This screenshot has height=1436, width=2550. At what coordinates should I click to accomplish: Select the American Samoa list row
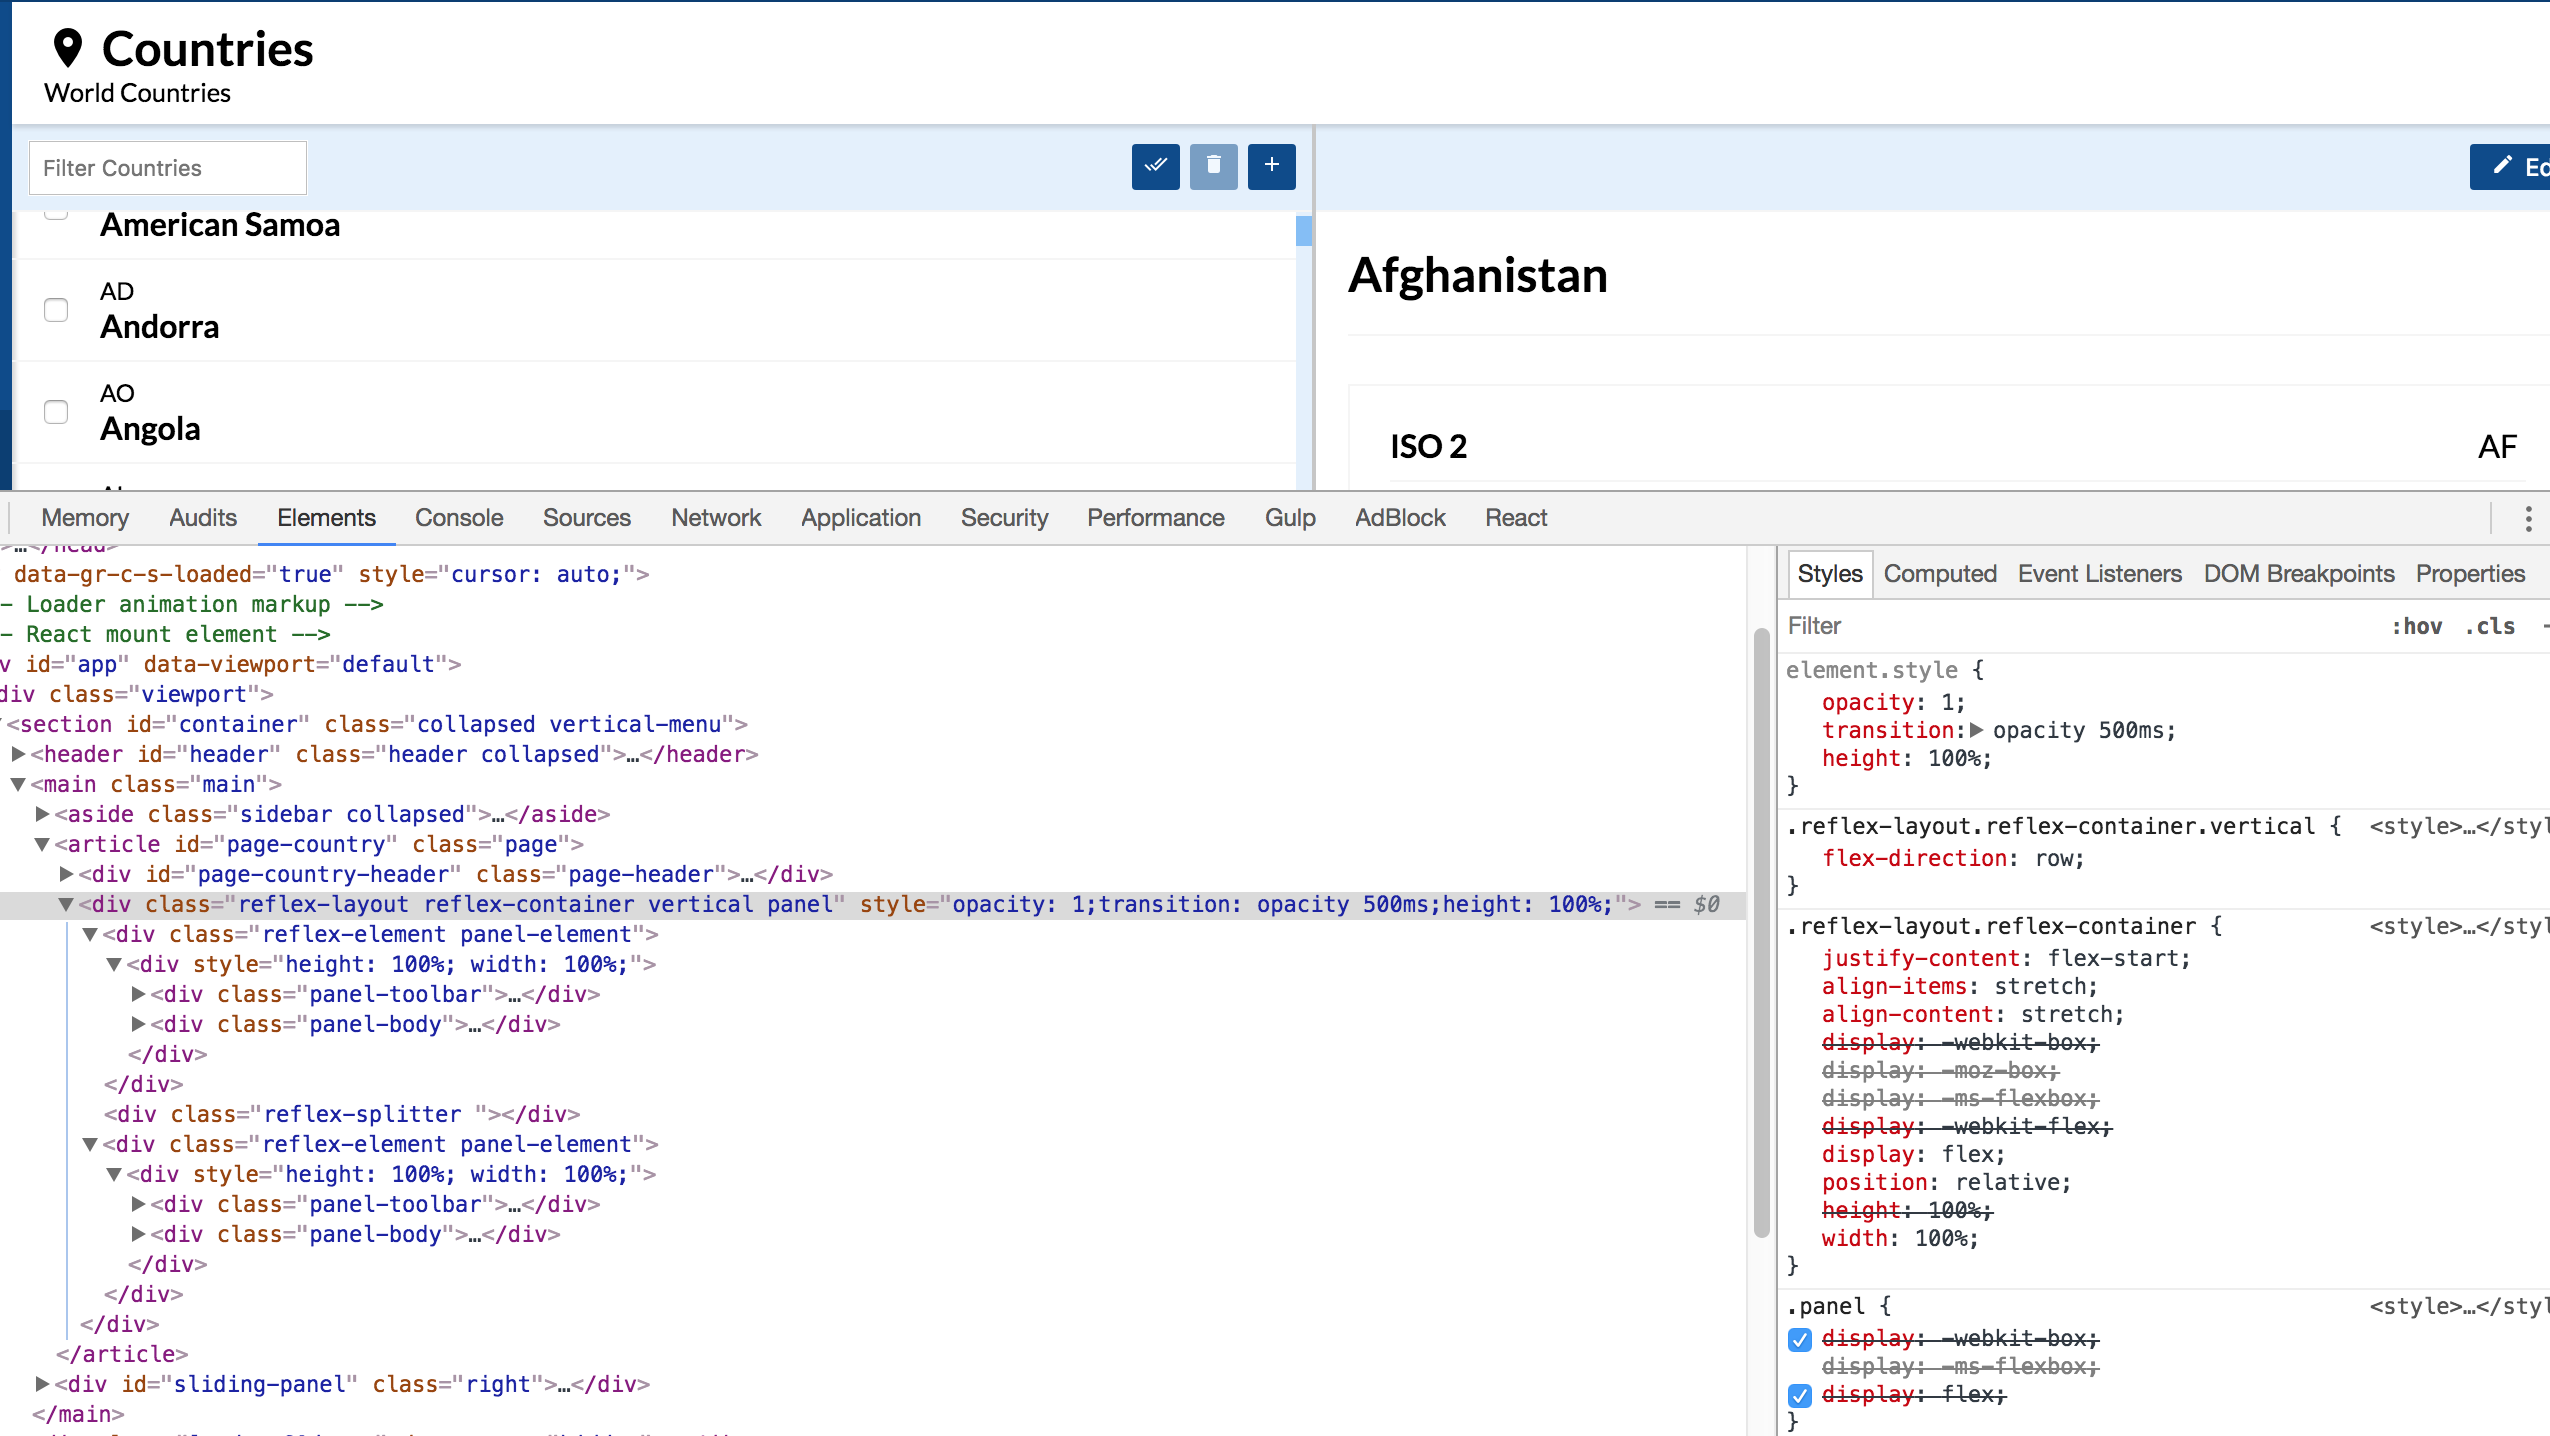pos(220,226)
